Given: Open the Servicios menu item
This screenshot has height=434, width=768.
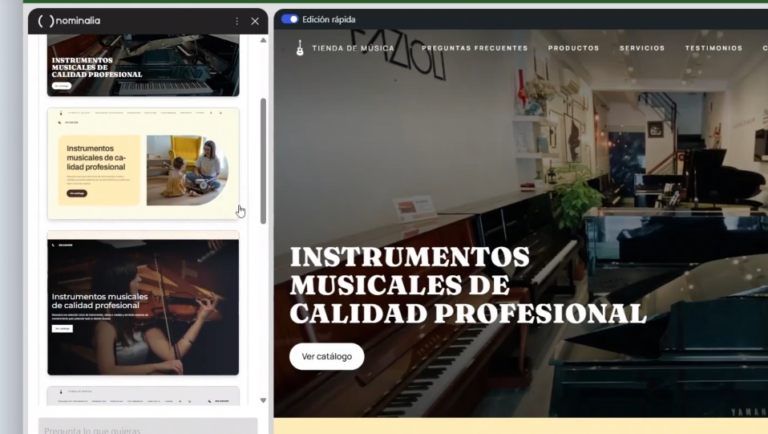Looking at the screenshot, I should tap(642, 48).
